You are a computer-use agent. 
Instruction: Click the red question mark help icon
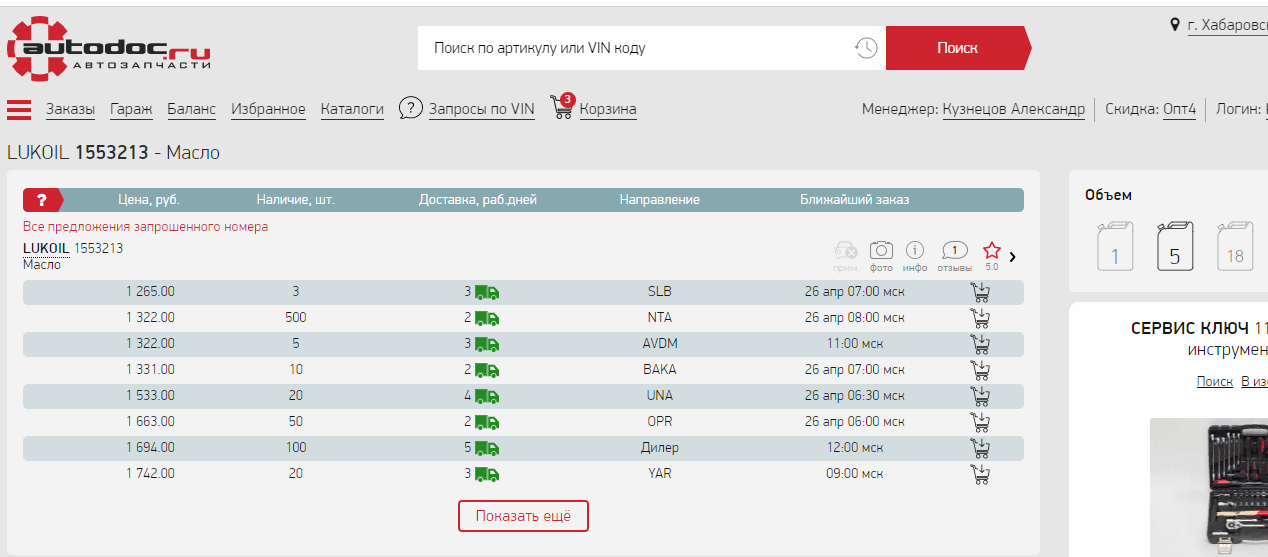(x=42, y=200)
